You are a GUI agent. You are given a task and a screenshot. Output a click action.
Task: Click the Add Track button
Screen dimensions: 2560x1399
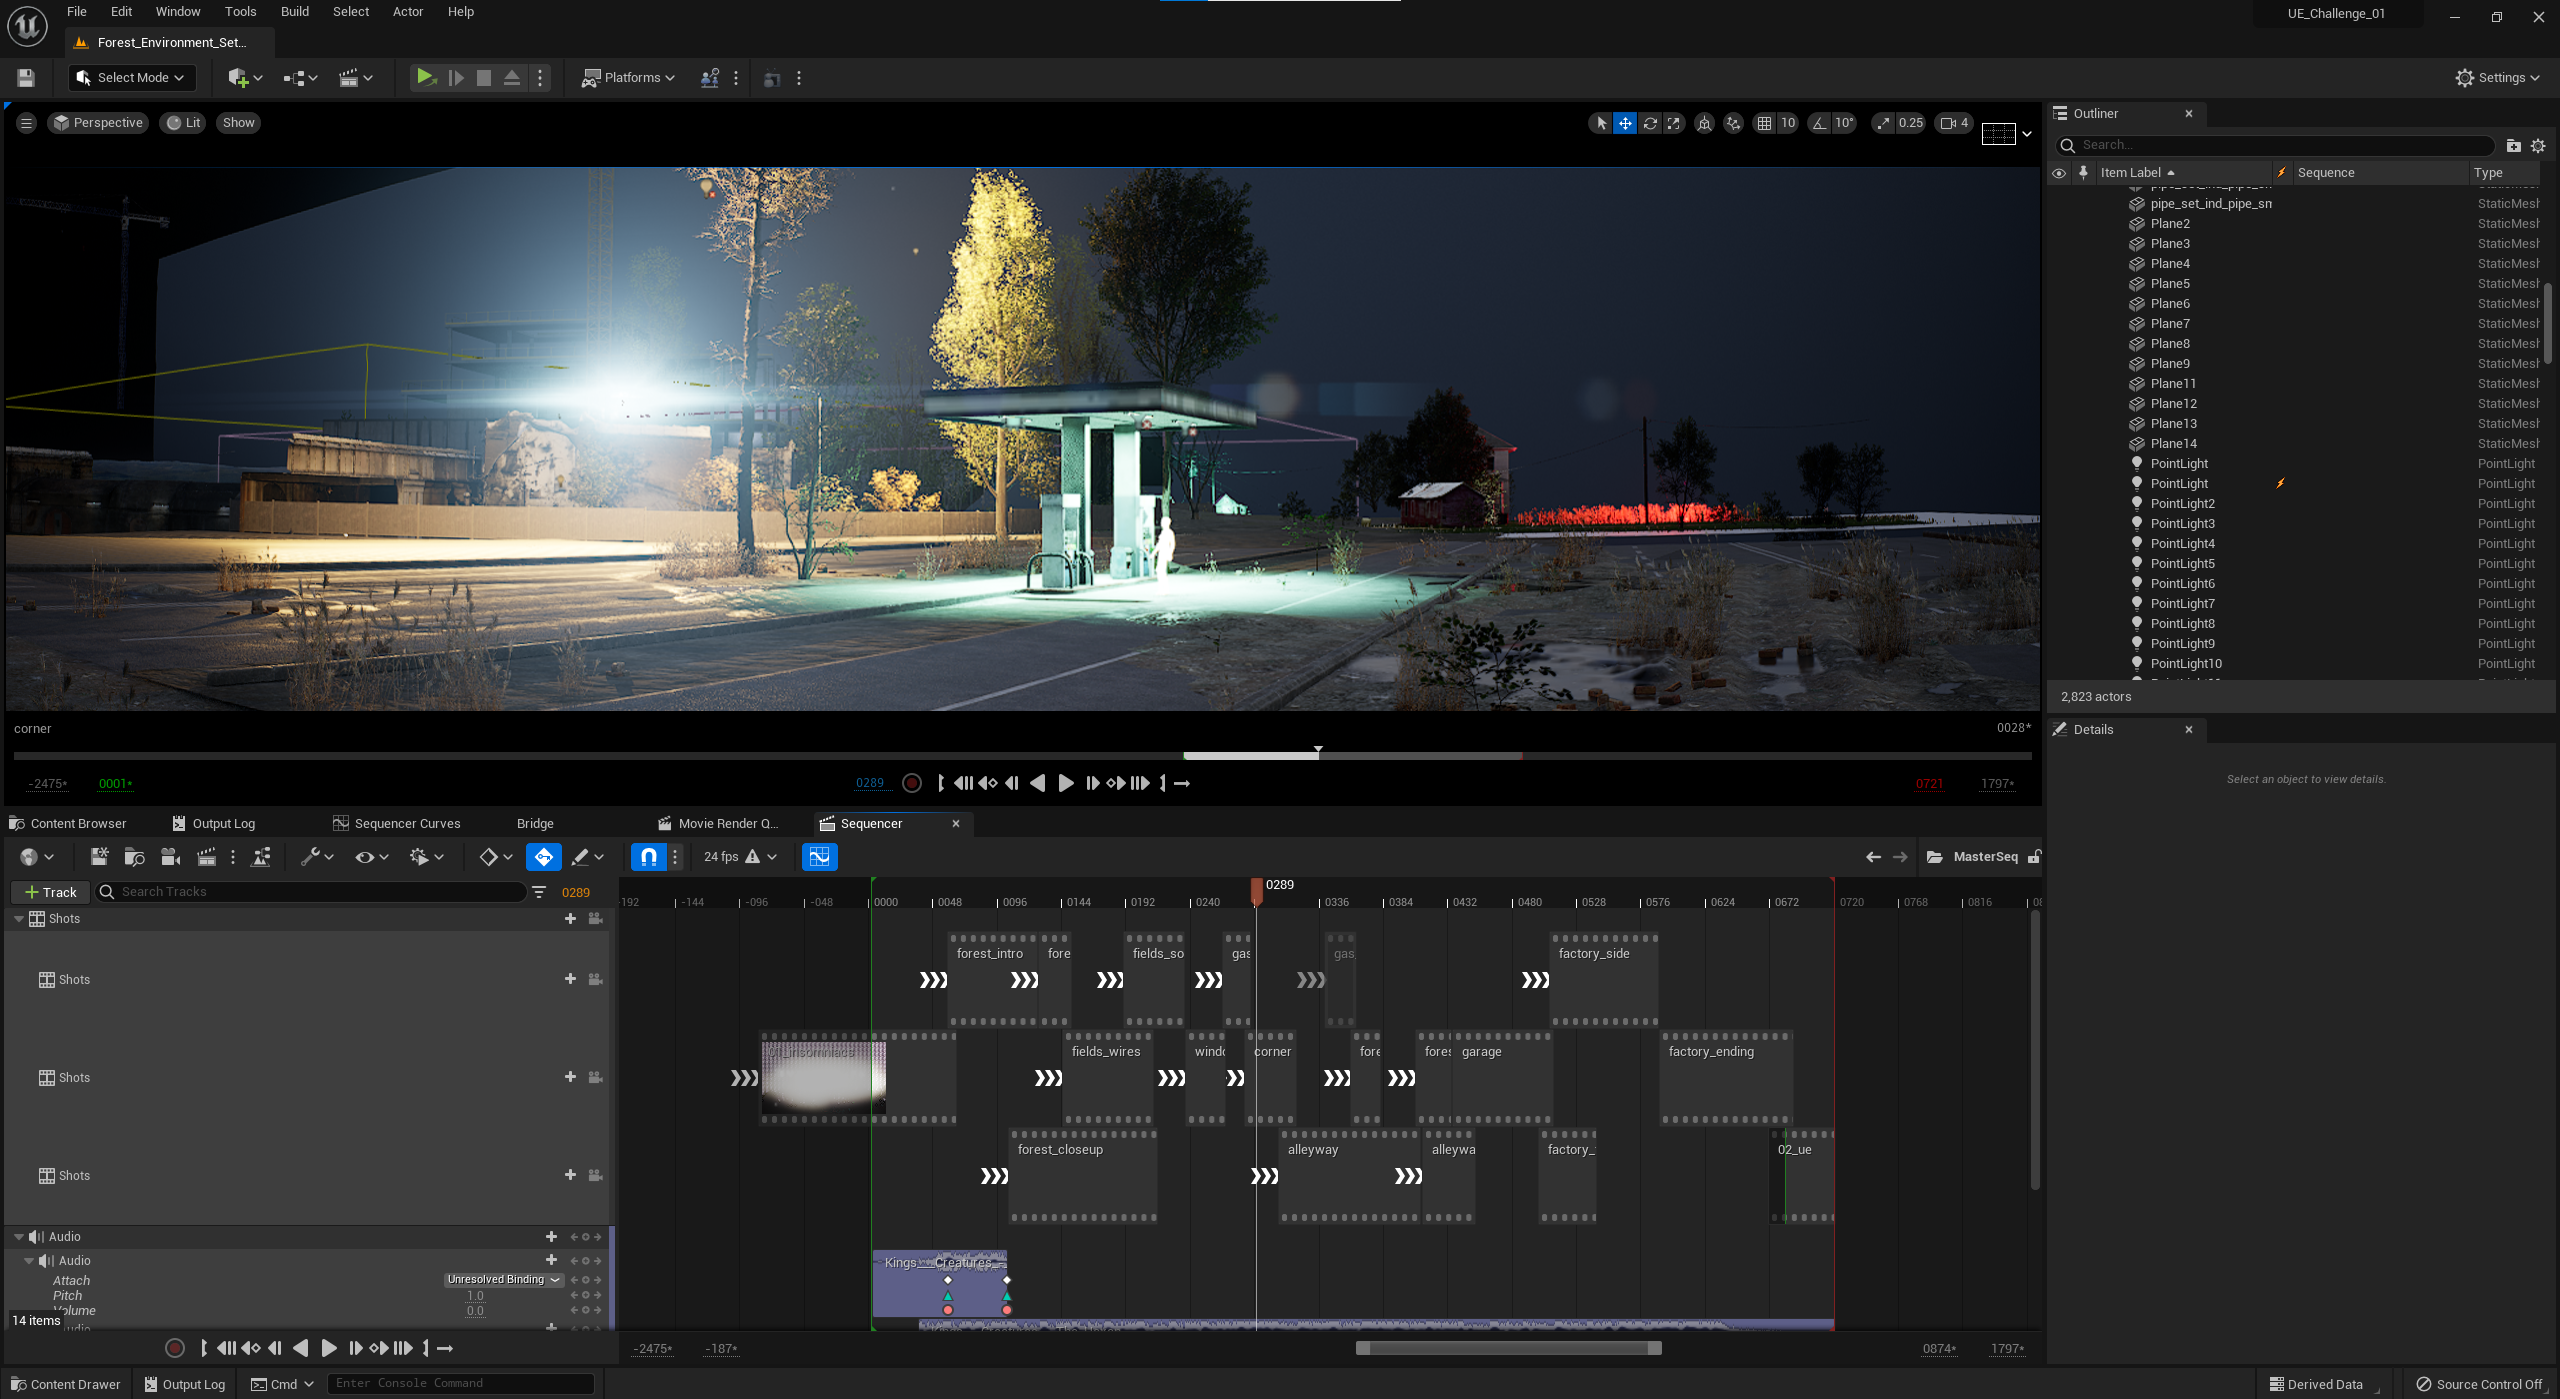point(50,892)
